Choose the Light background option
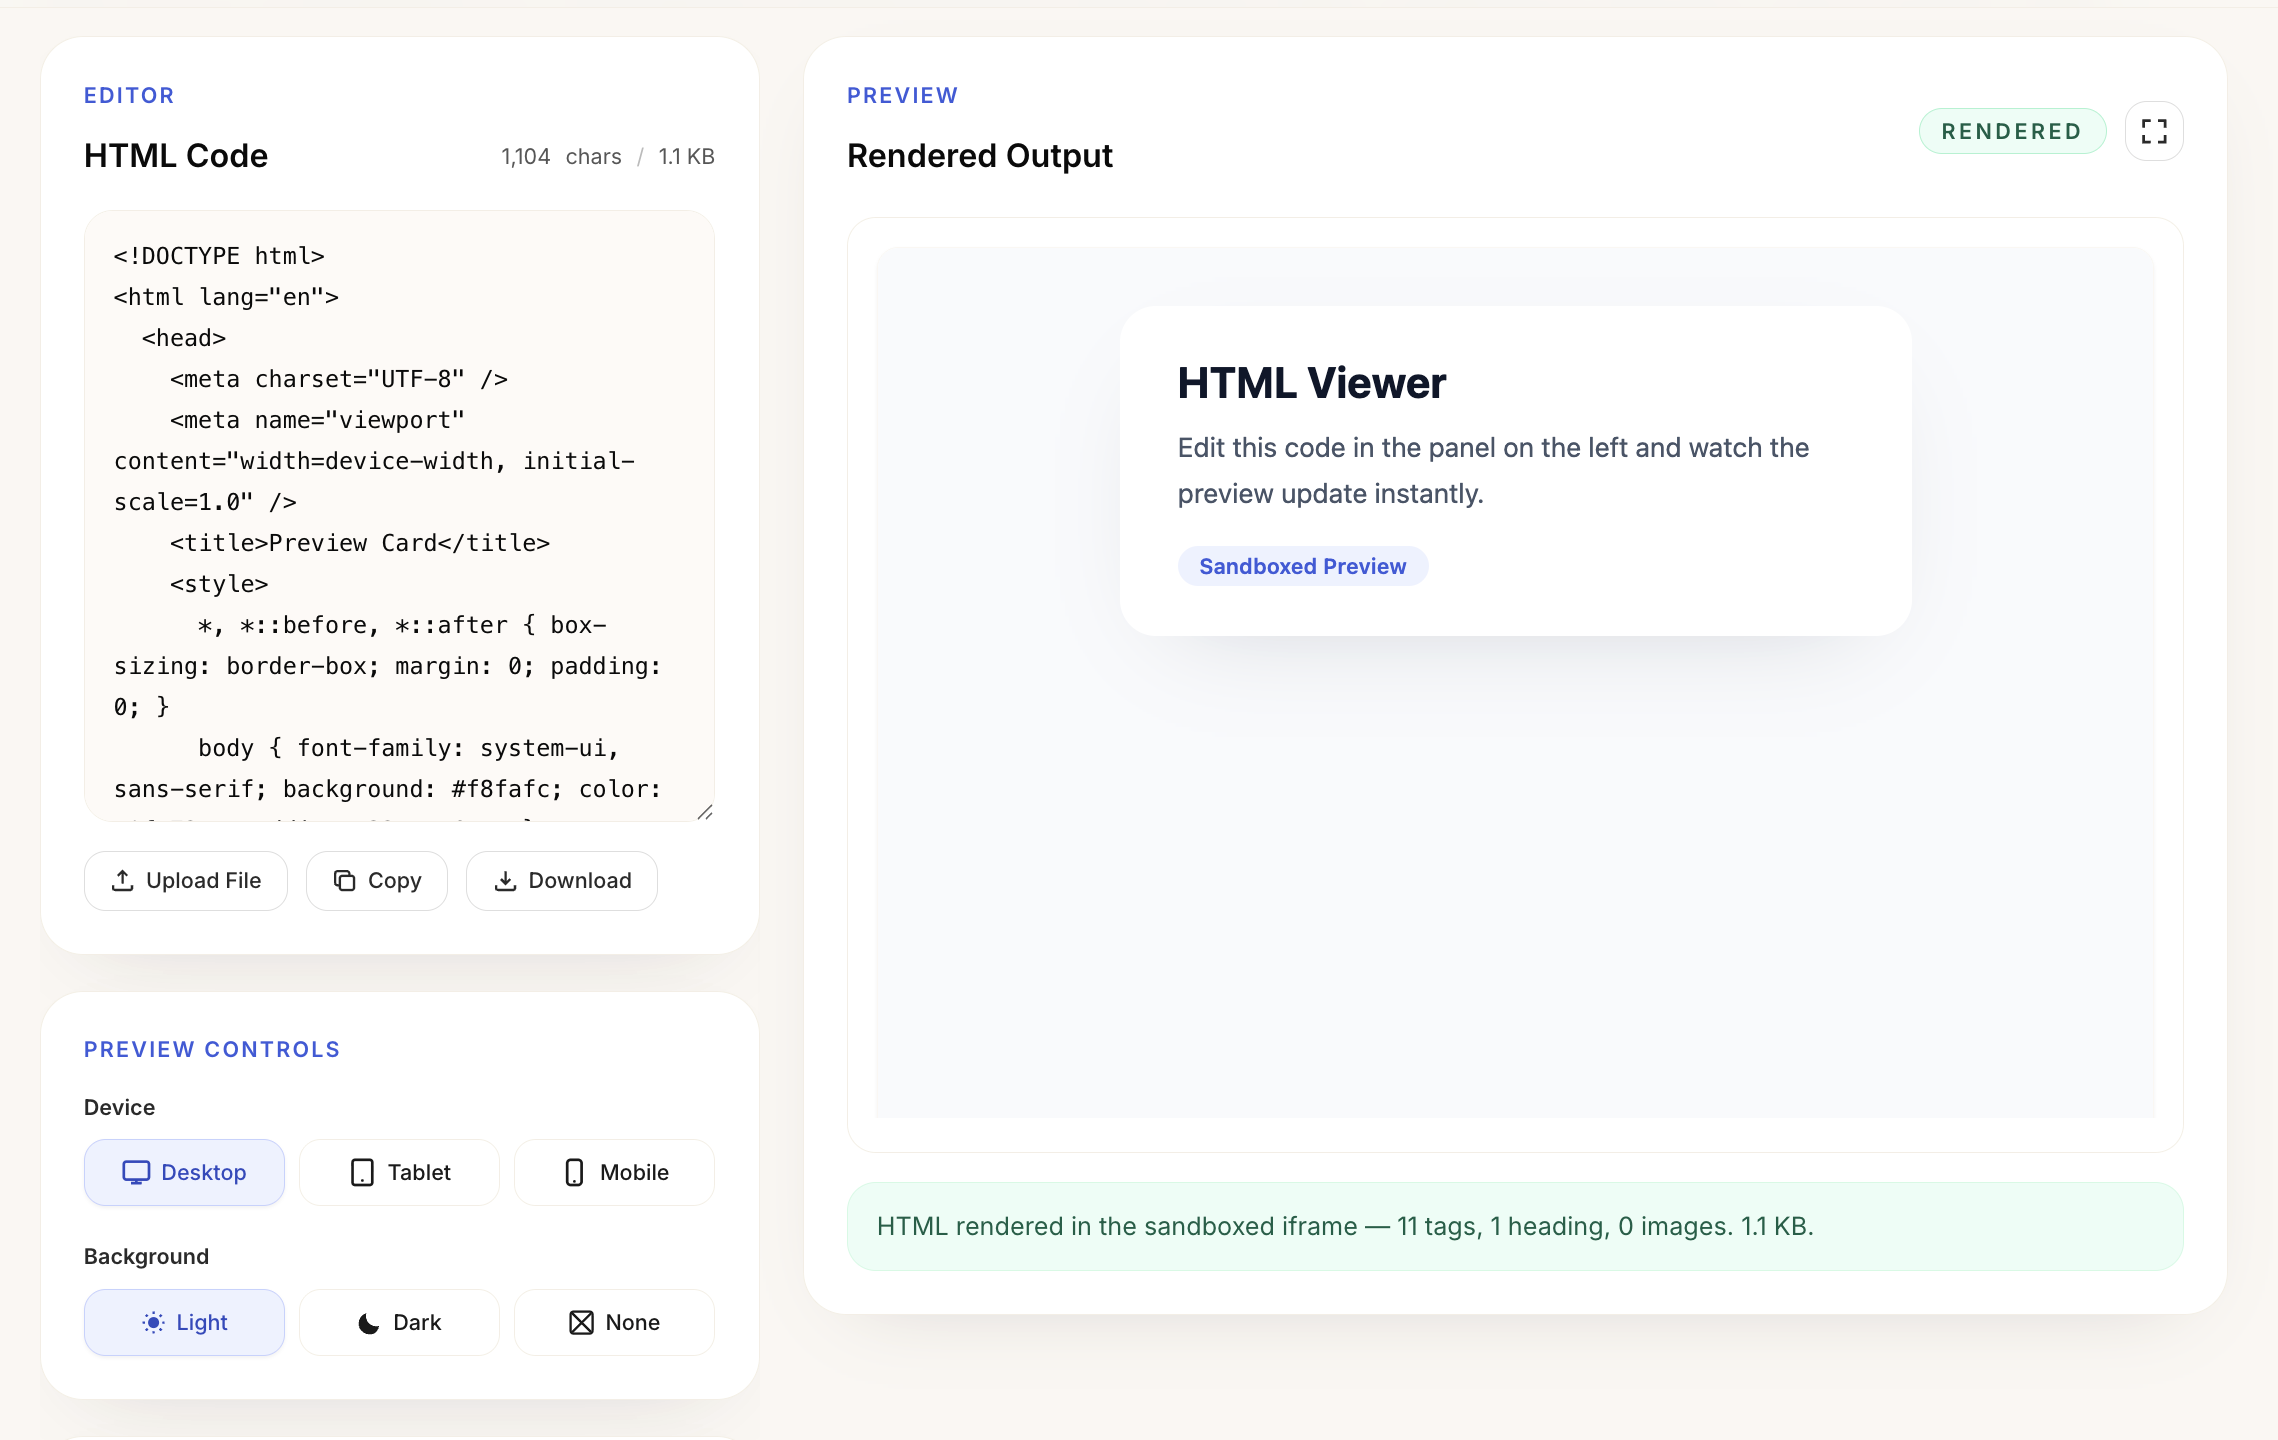This screenshot has width=2278, height=1440. [185, 1322]
